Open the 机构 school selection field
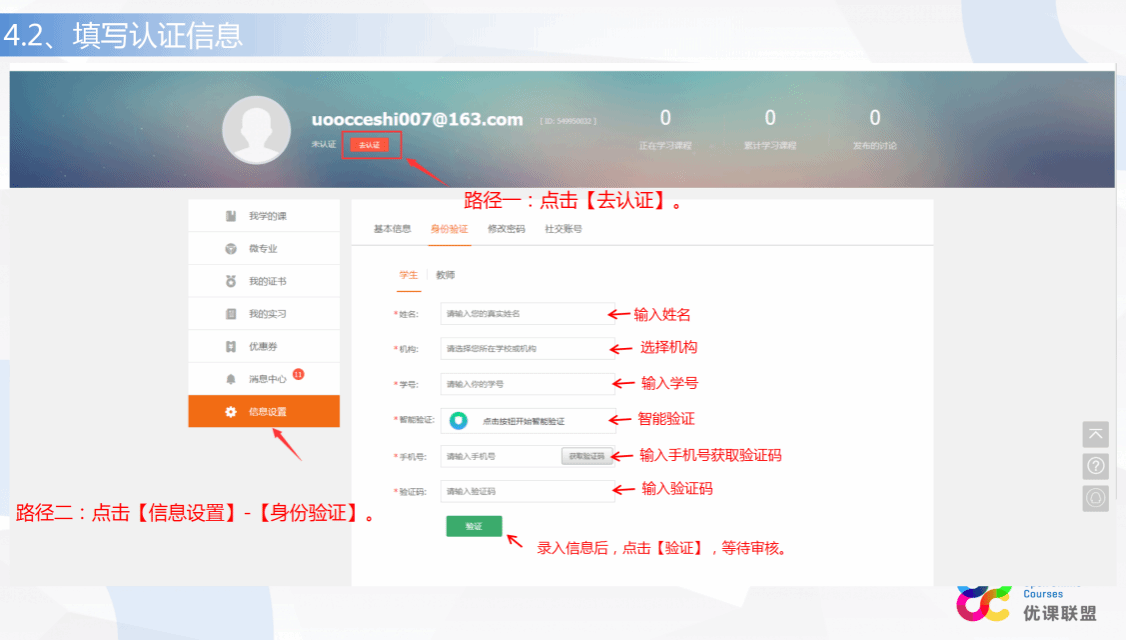Viewport: 1126px width, 640px height. coord(525,349)
